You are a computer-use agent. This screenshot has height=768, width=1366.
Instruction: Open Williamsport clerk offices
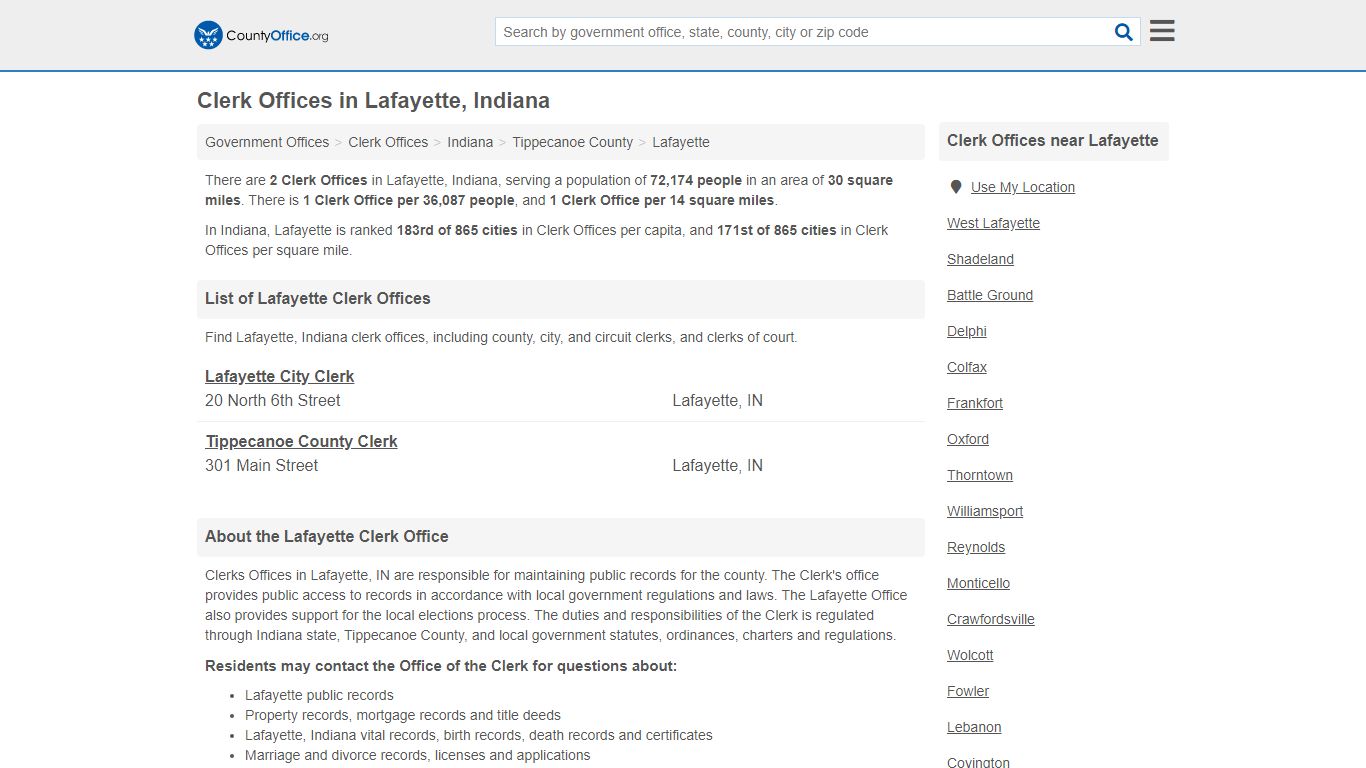click(x=985, y=511)
